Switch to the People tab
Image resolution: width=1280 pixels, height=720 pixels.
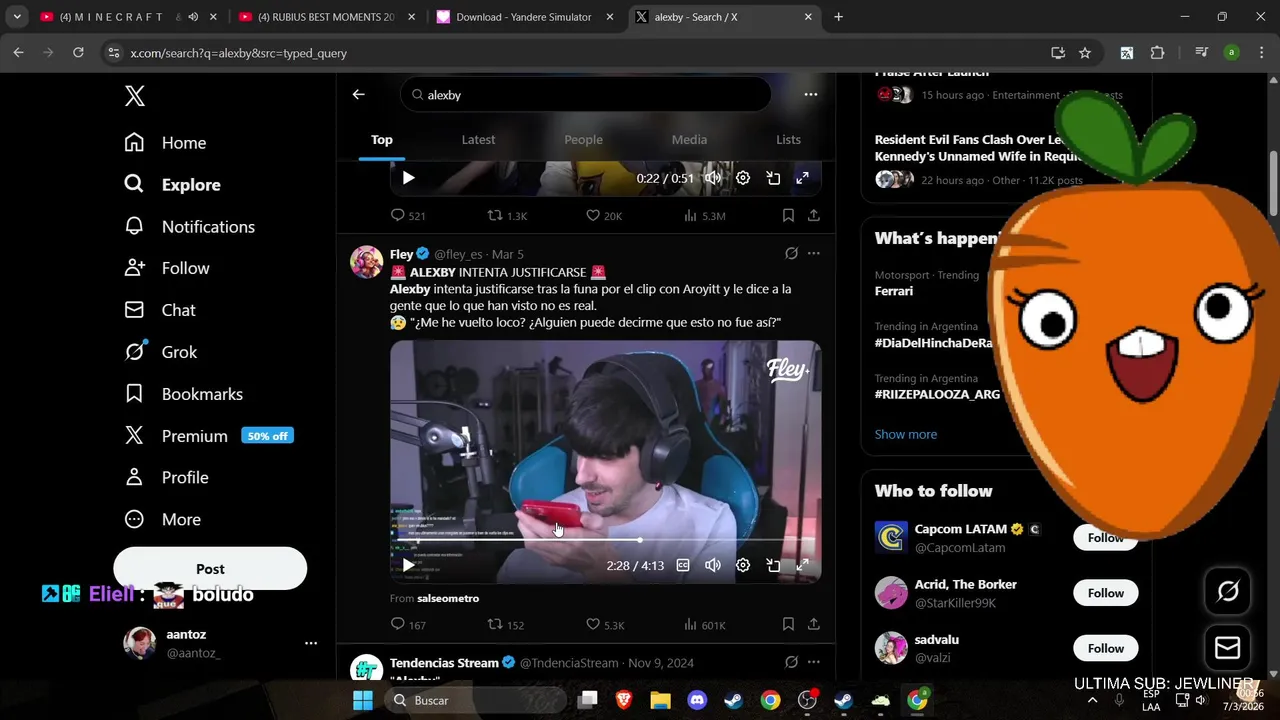coord(583,140)
